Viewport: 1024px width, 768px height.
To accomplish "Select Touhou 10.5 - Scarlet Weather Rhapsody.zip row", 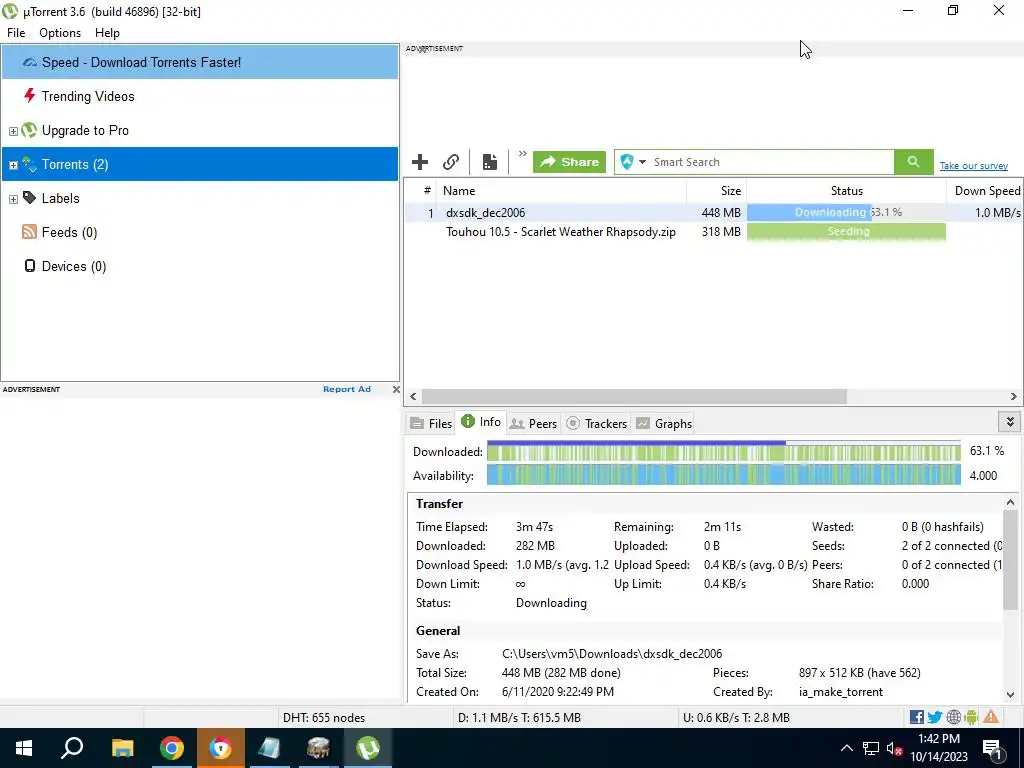I will click(713, 231).
